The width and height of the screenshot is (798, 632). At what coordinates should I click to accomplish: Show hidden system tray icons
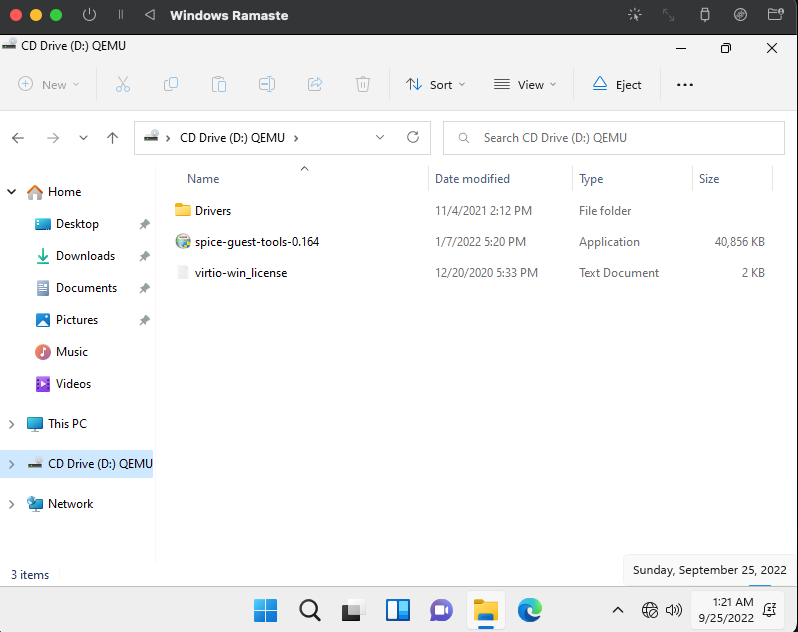[x=618, y=610]
